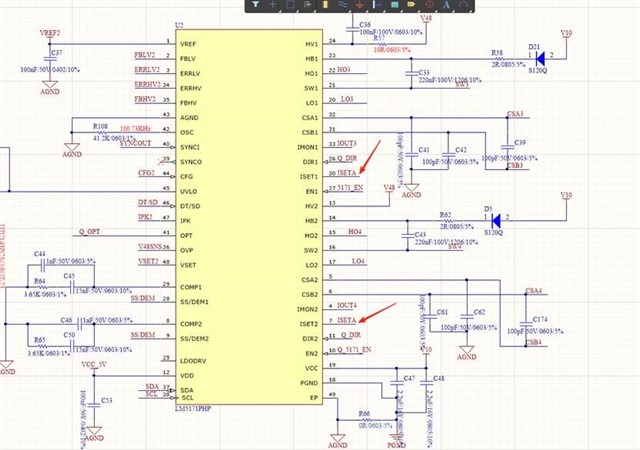This screenshot has height=450, width=640.
Task: Select the LM5171PHP part name text
Action: [x=193, y=408]
